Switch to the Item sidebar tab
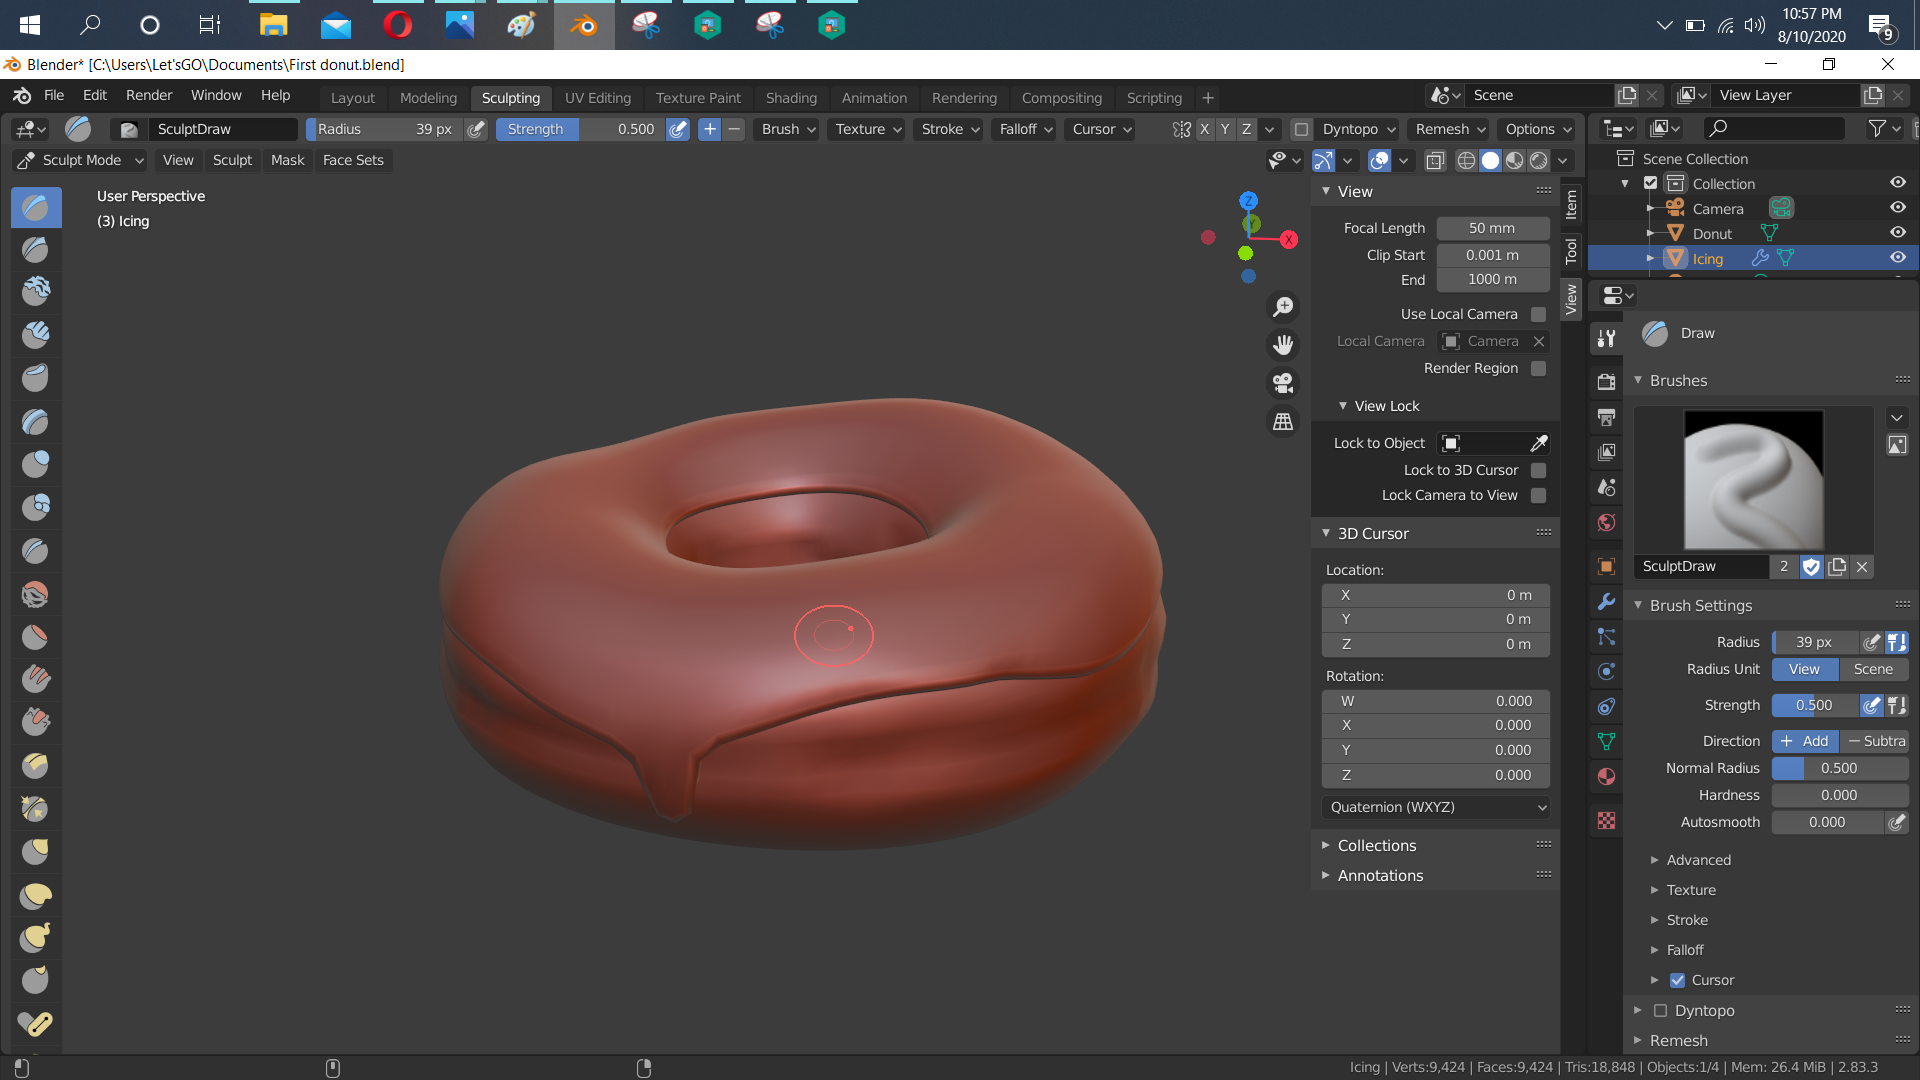1920x1080 pixels. click(x=1571, y=205)
